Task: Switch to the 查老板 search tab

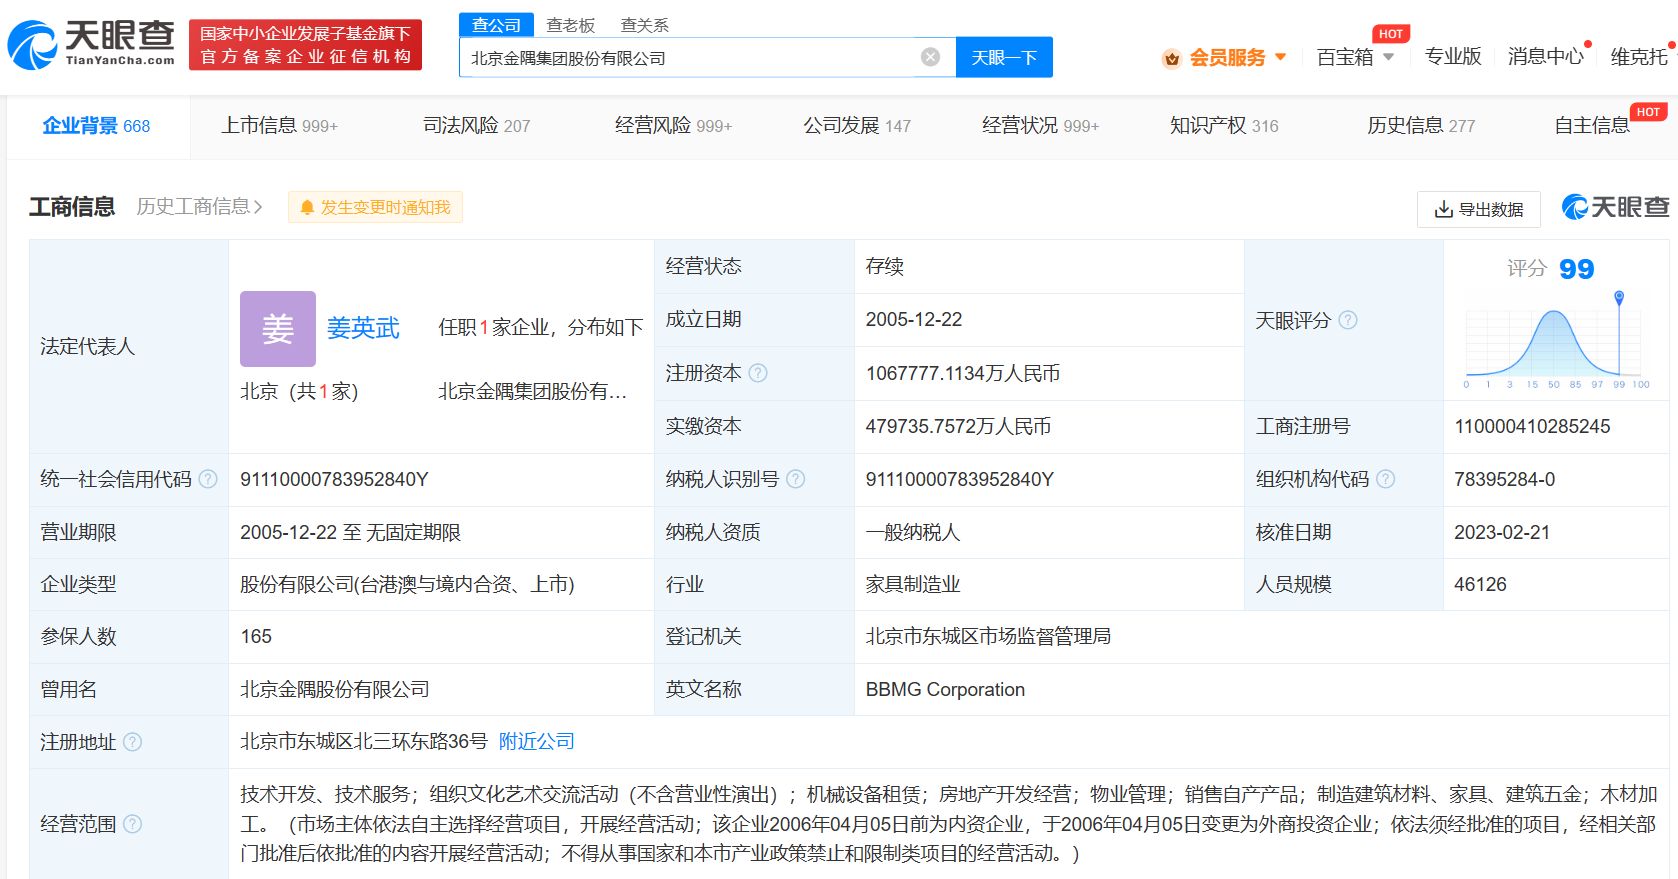Action: [570, 25]
